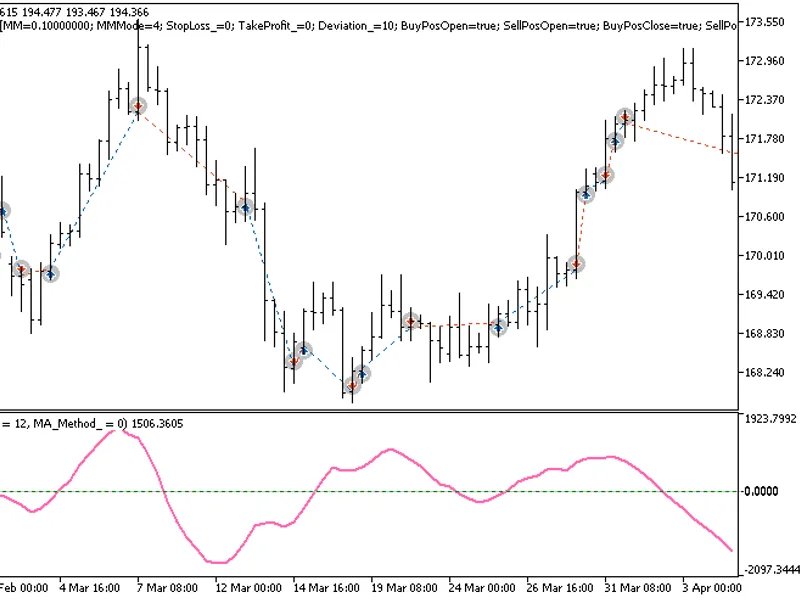This screenshot has height=600, width=800.
Task: Select the blue buy marker near the 171.780 level
Action: [615, 141]
